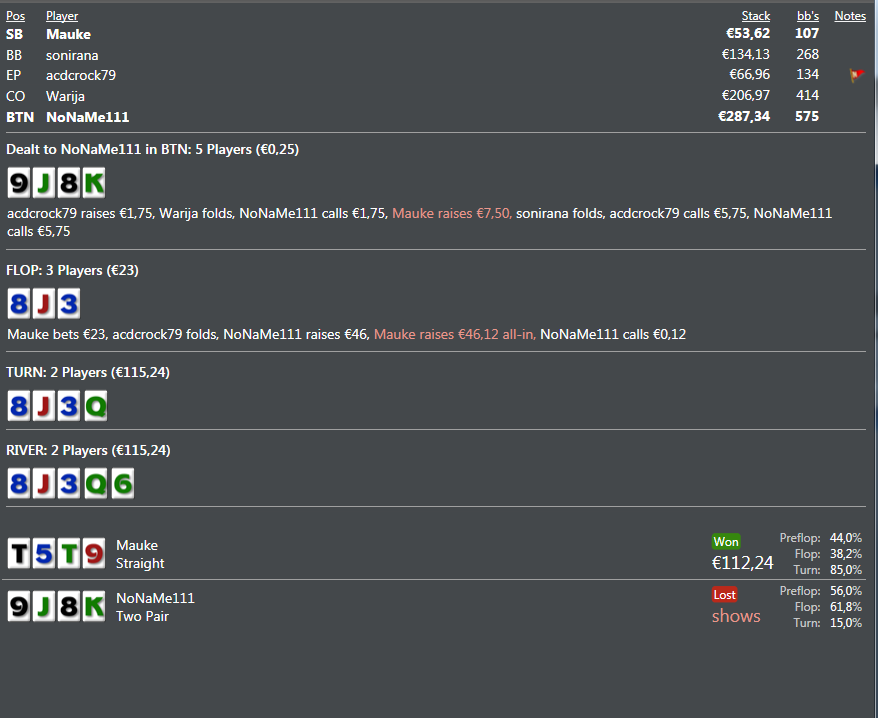Click the green Won badge
Viewport: 878px width, 718px height.
click(x=726, y=542)
